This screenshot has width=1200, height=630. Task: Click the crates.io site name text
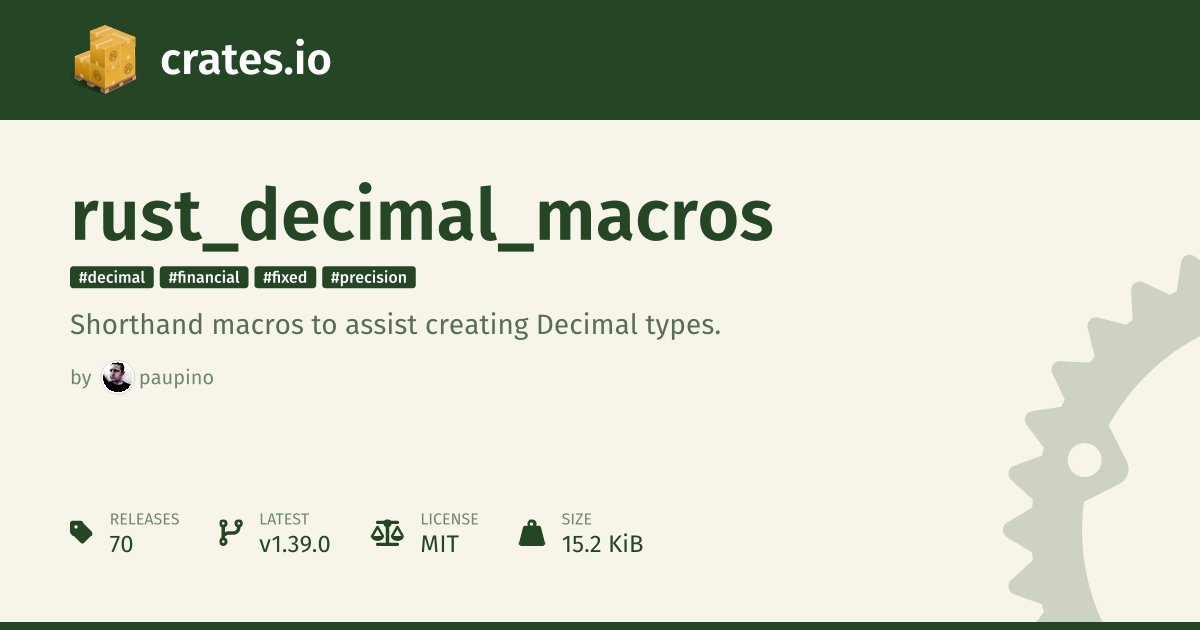pos(245,60)
